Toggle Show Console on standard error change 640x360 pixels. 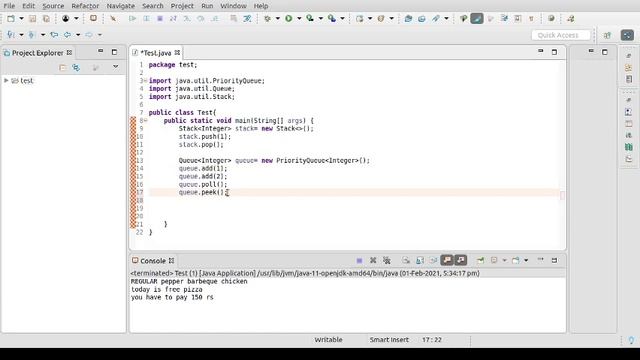tap(461, 260)
